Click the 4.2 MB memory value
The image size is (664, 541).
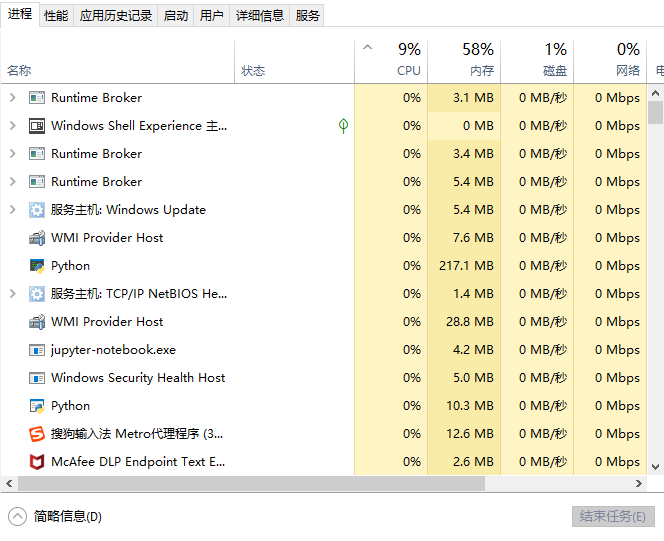[473, 350]
